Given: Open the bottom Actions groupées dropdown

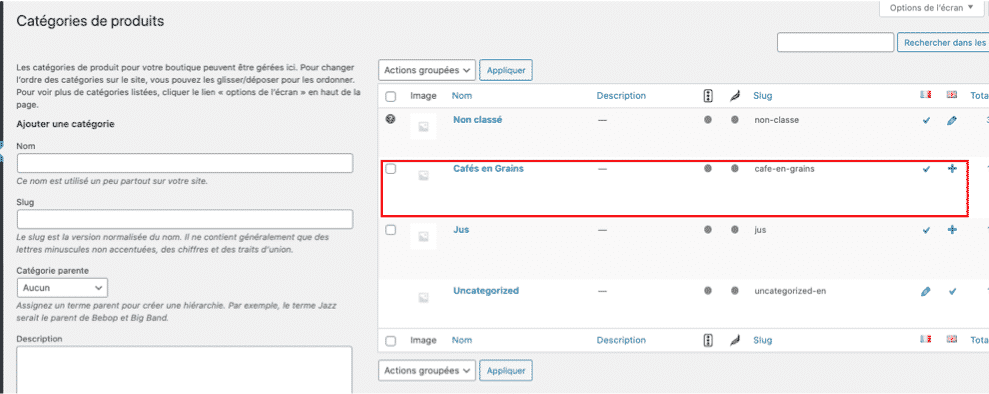Looking at the screenshot, I should click(x=427, y=370).
